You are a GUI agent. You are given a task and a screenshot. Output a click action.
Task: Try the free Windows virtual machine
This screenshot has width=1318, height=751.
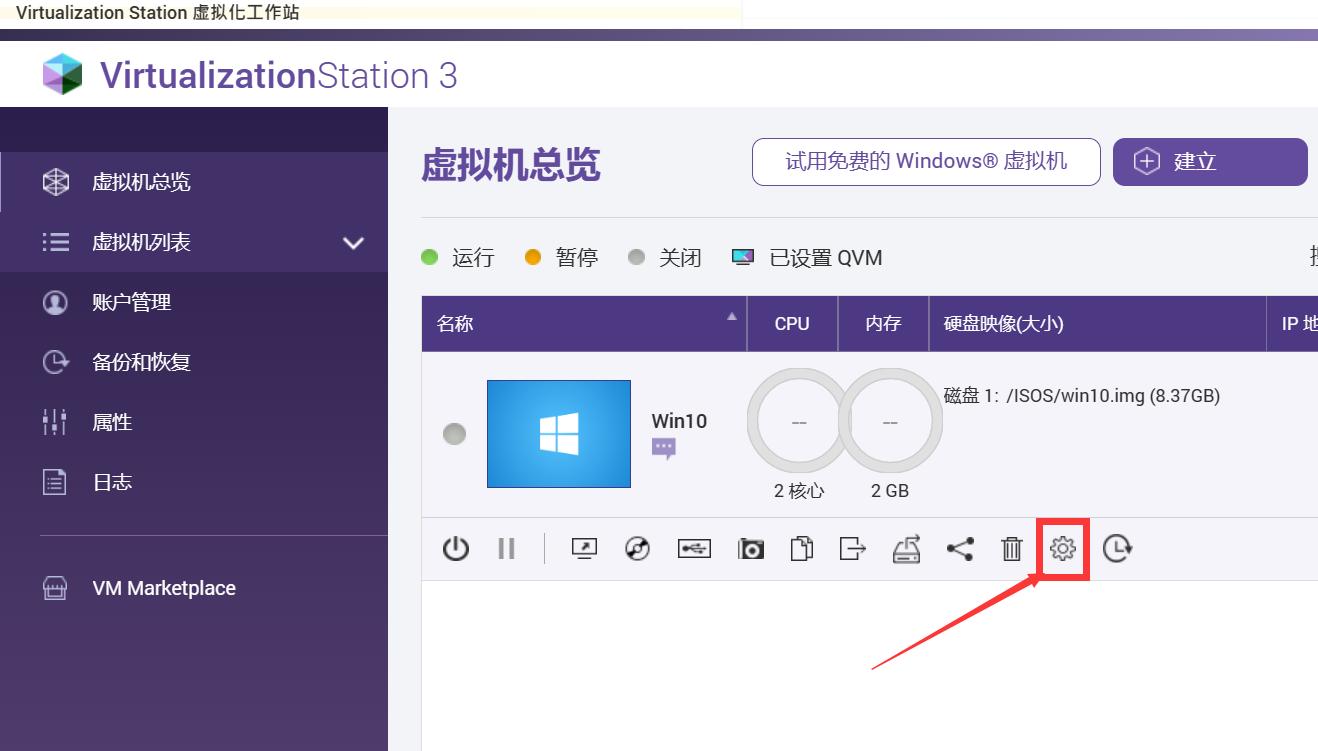925,161
